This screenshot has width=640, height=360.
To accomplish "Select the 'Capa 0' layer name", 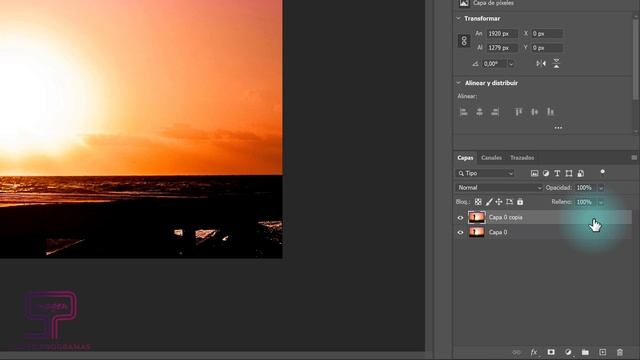I will click(x=498, y=232).
